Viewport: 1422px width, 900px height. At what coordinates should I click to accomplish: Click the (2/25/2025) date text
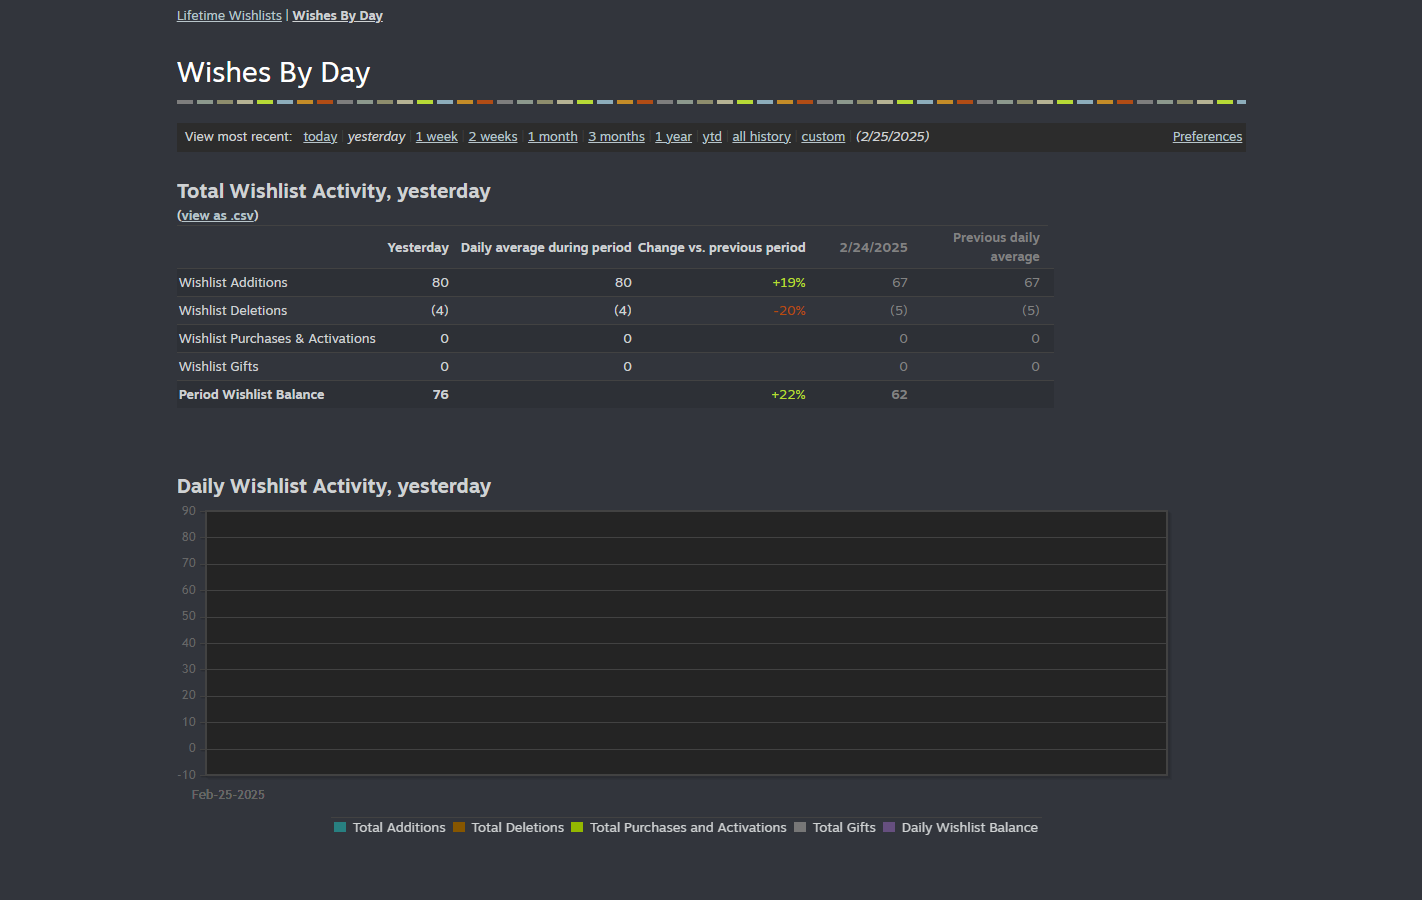(893, 137)
